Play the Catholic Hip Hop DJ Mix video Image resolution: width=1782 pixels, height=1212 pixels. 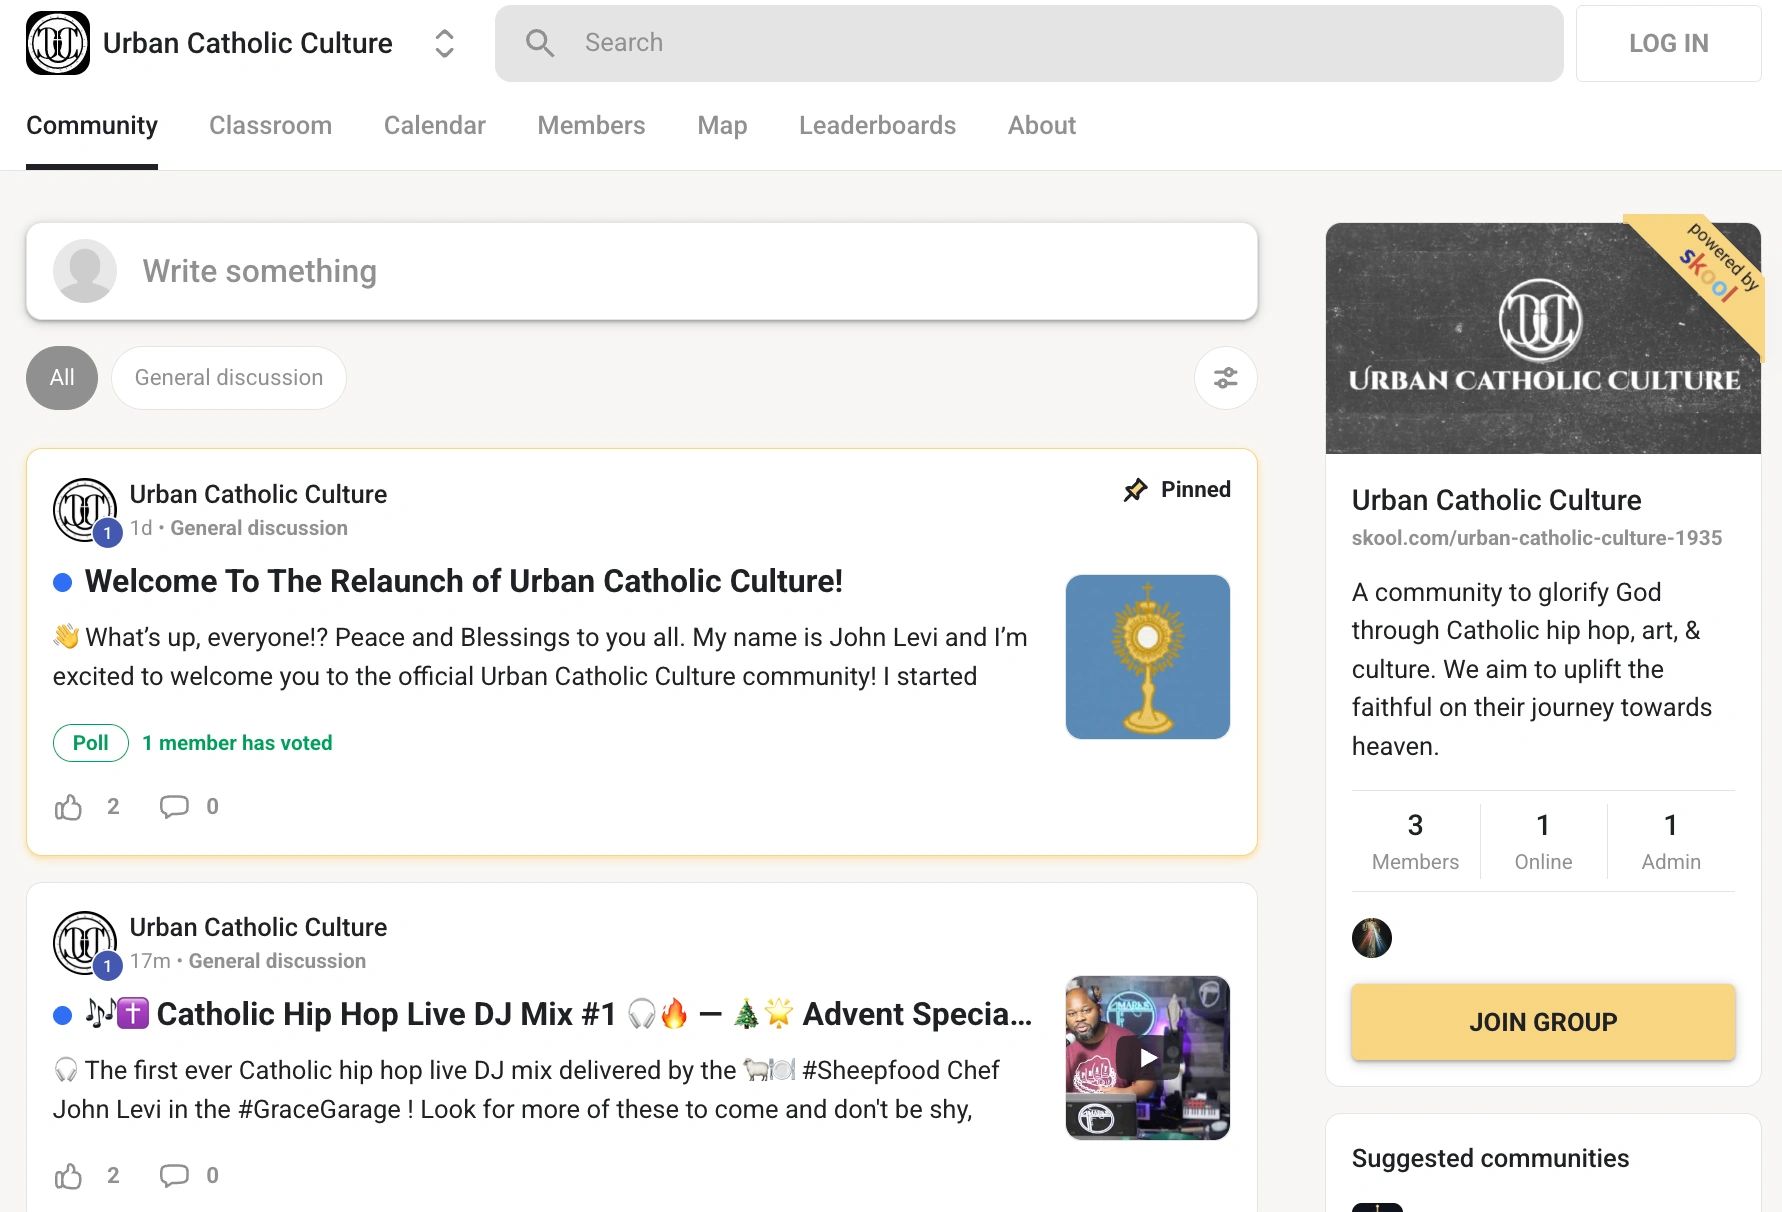point(1147,1057)
